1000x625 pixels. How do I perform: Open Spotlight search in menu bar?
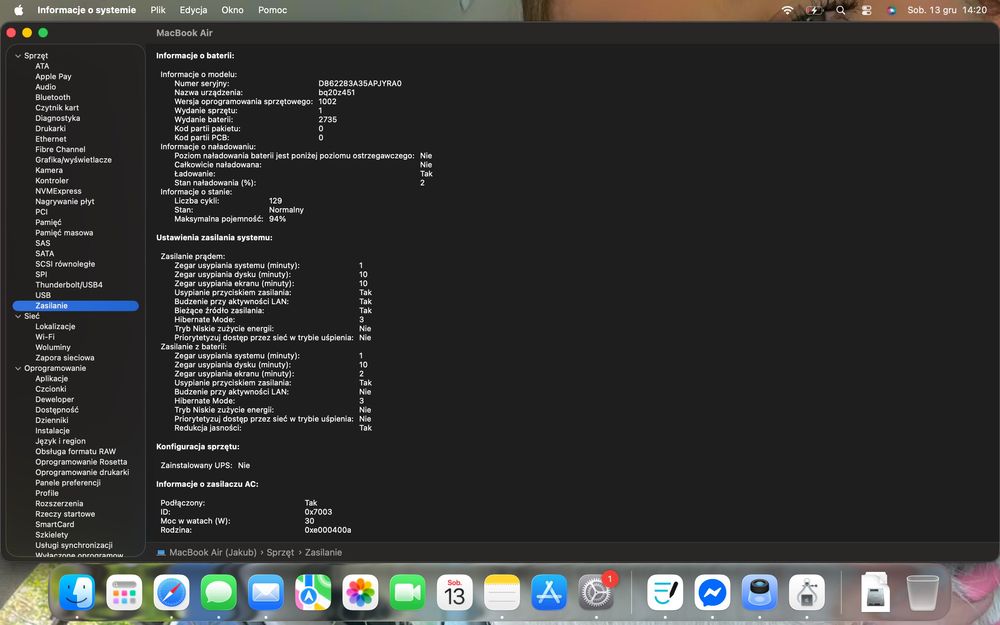coord(841,10)
